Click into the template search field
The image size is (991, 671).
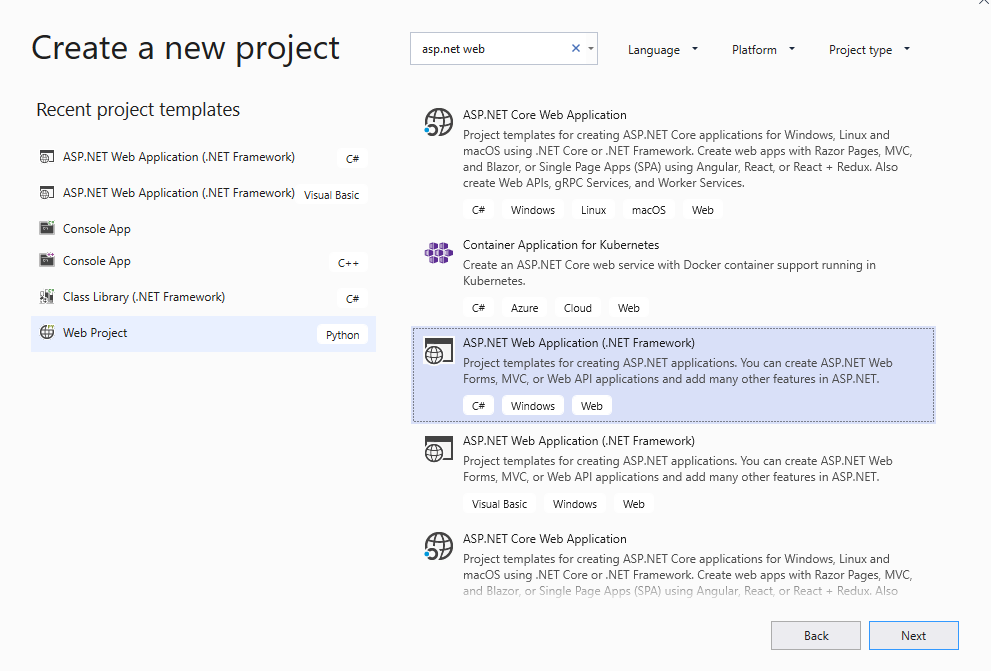(x=490, y=48)
